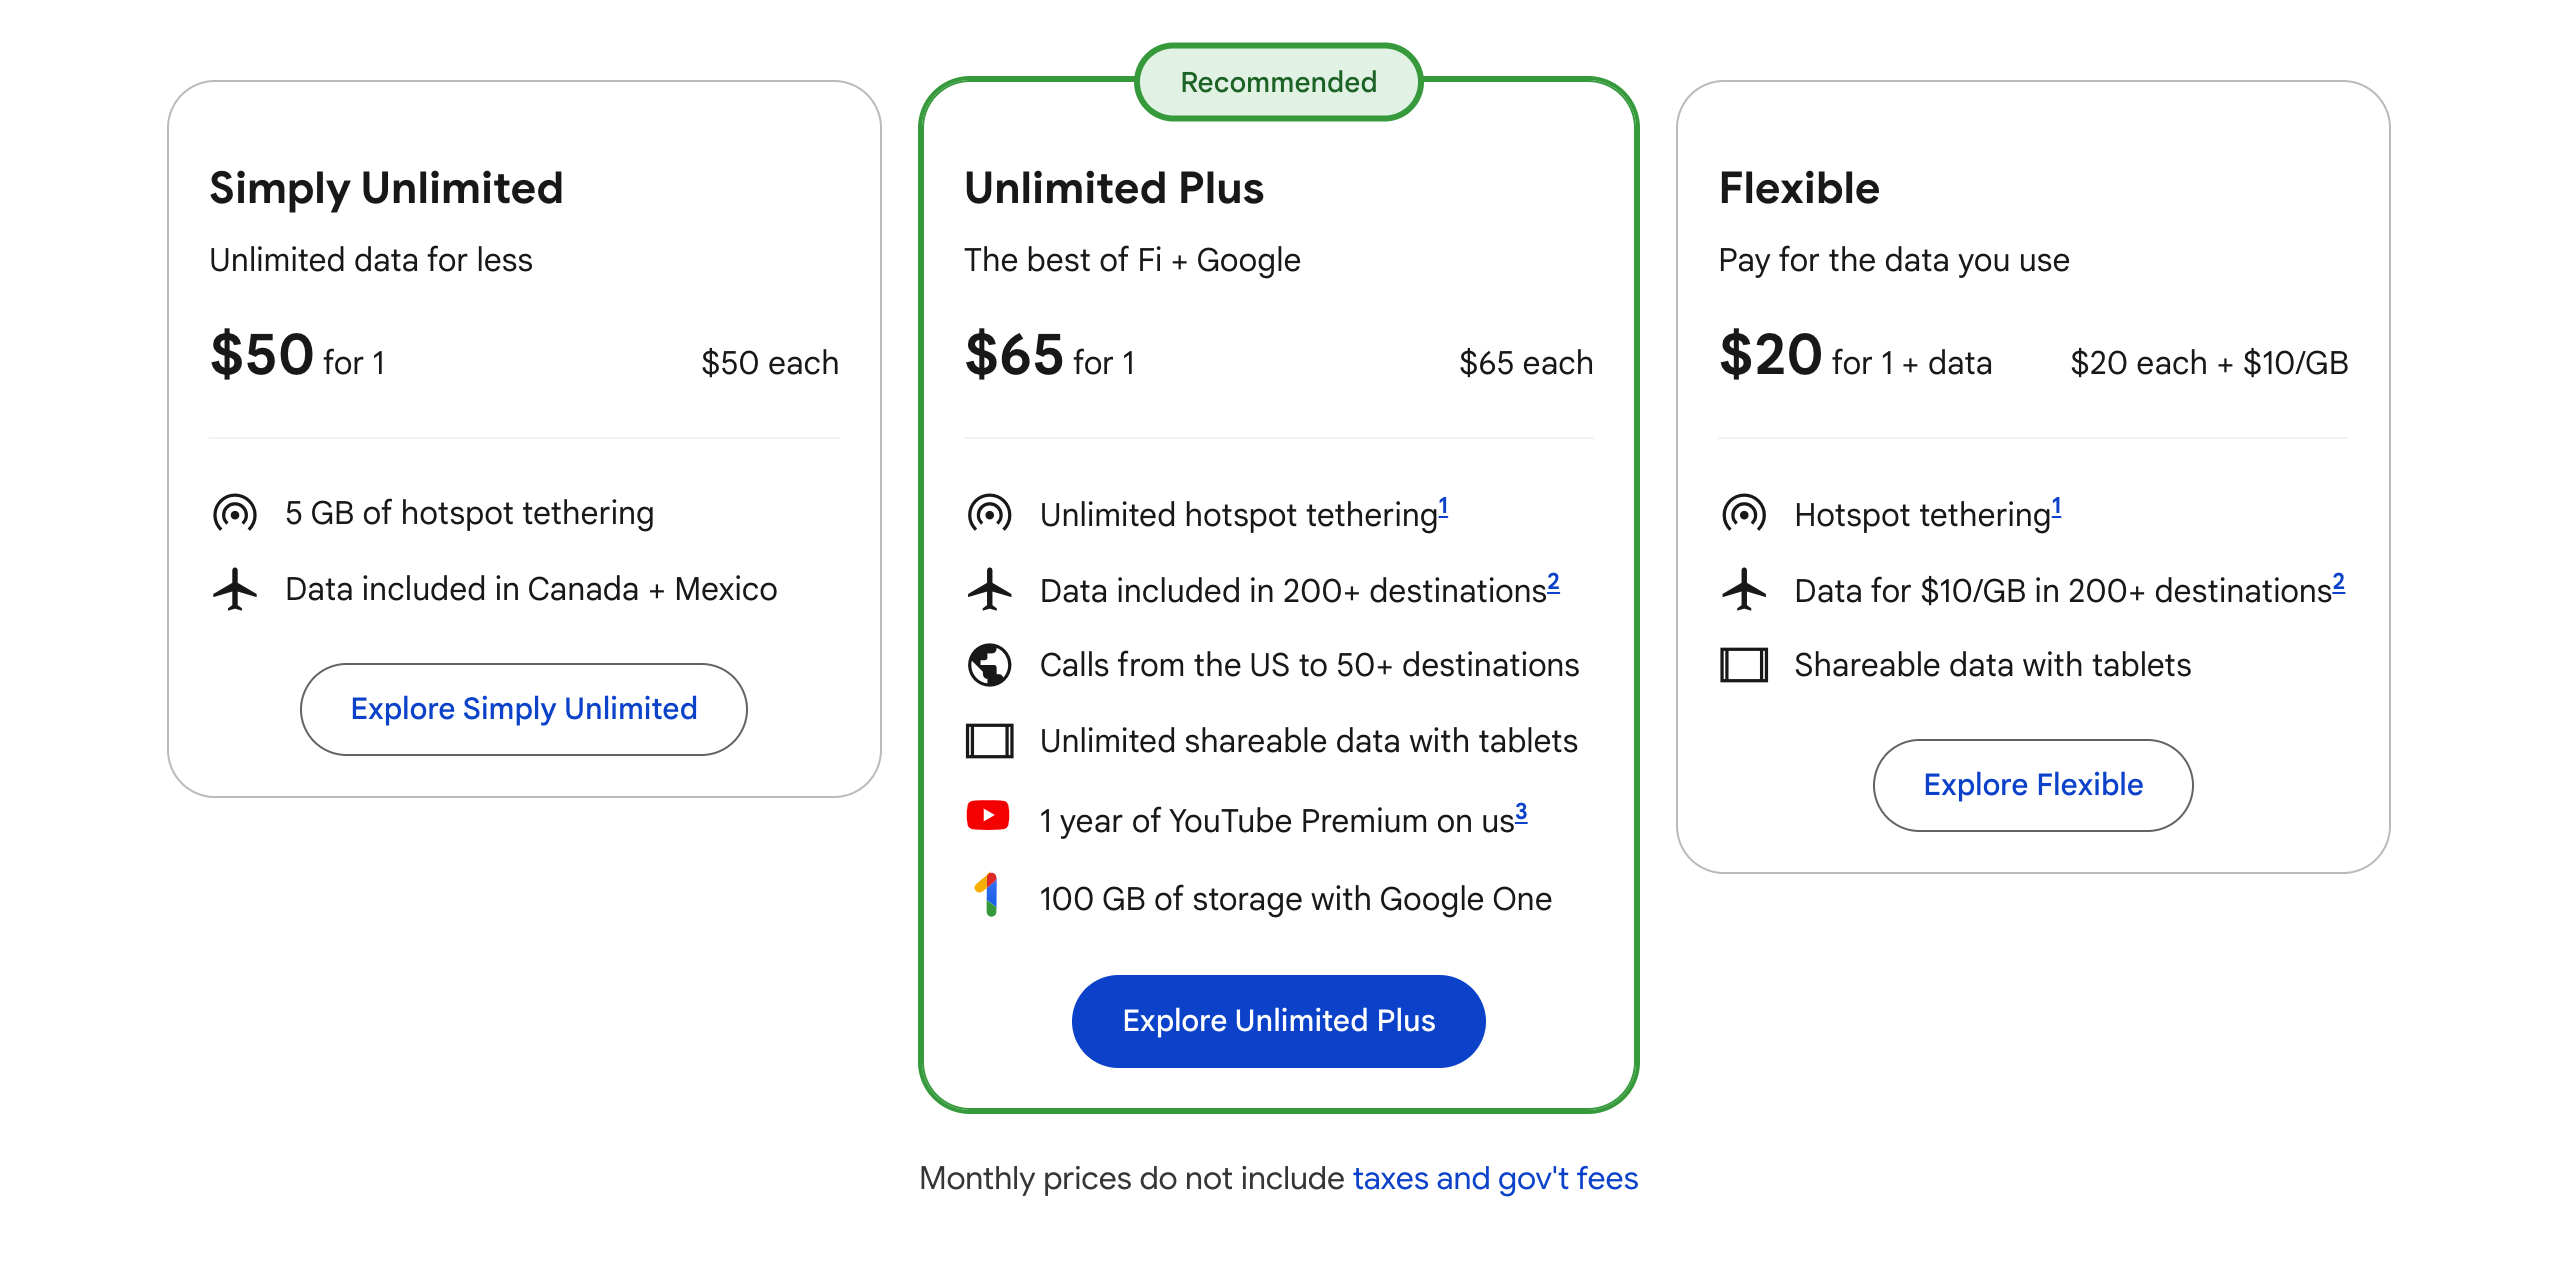2574x1286 pixels.
Task: Follow the taxes and gov't fees link
Action: click(x=1495, y=1178)
